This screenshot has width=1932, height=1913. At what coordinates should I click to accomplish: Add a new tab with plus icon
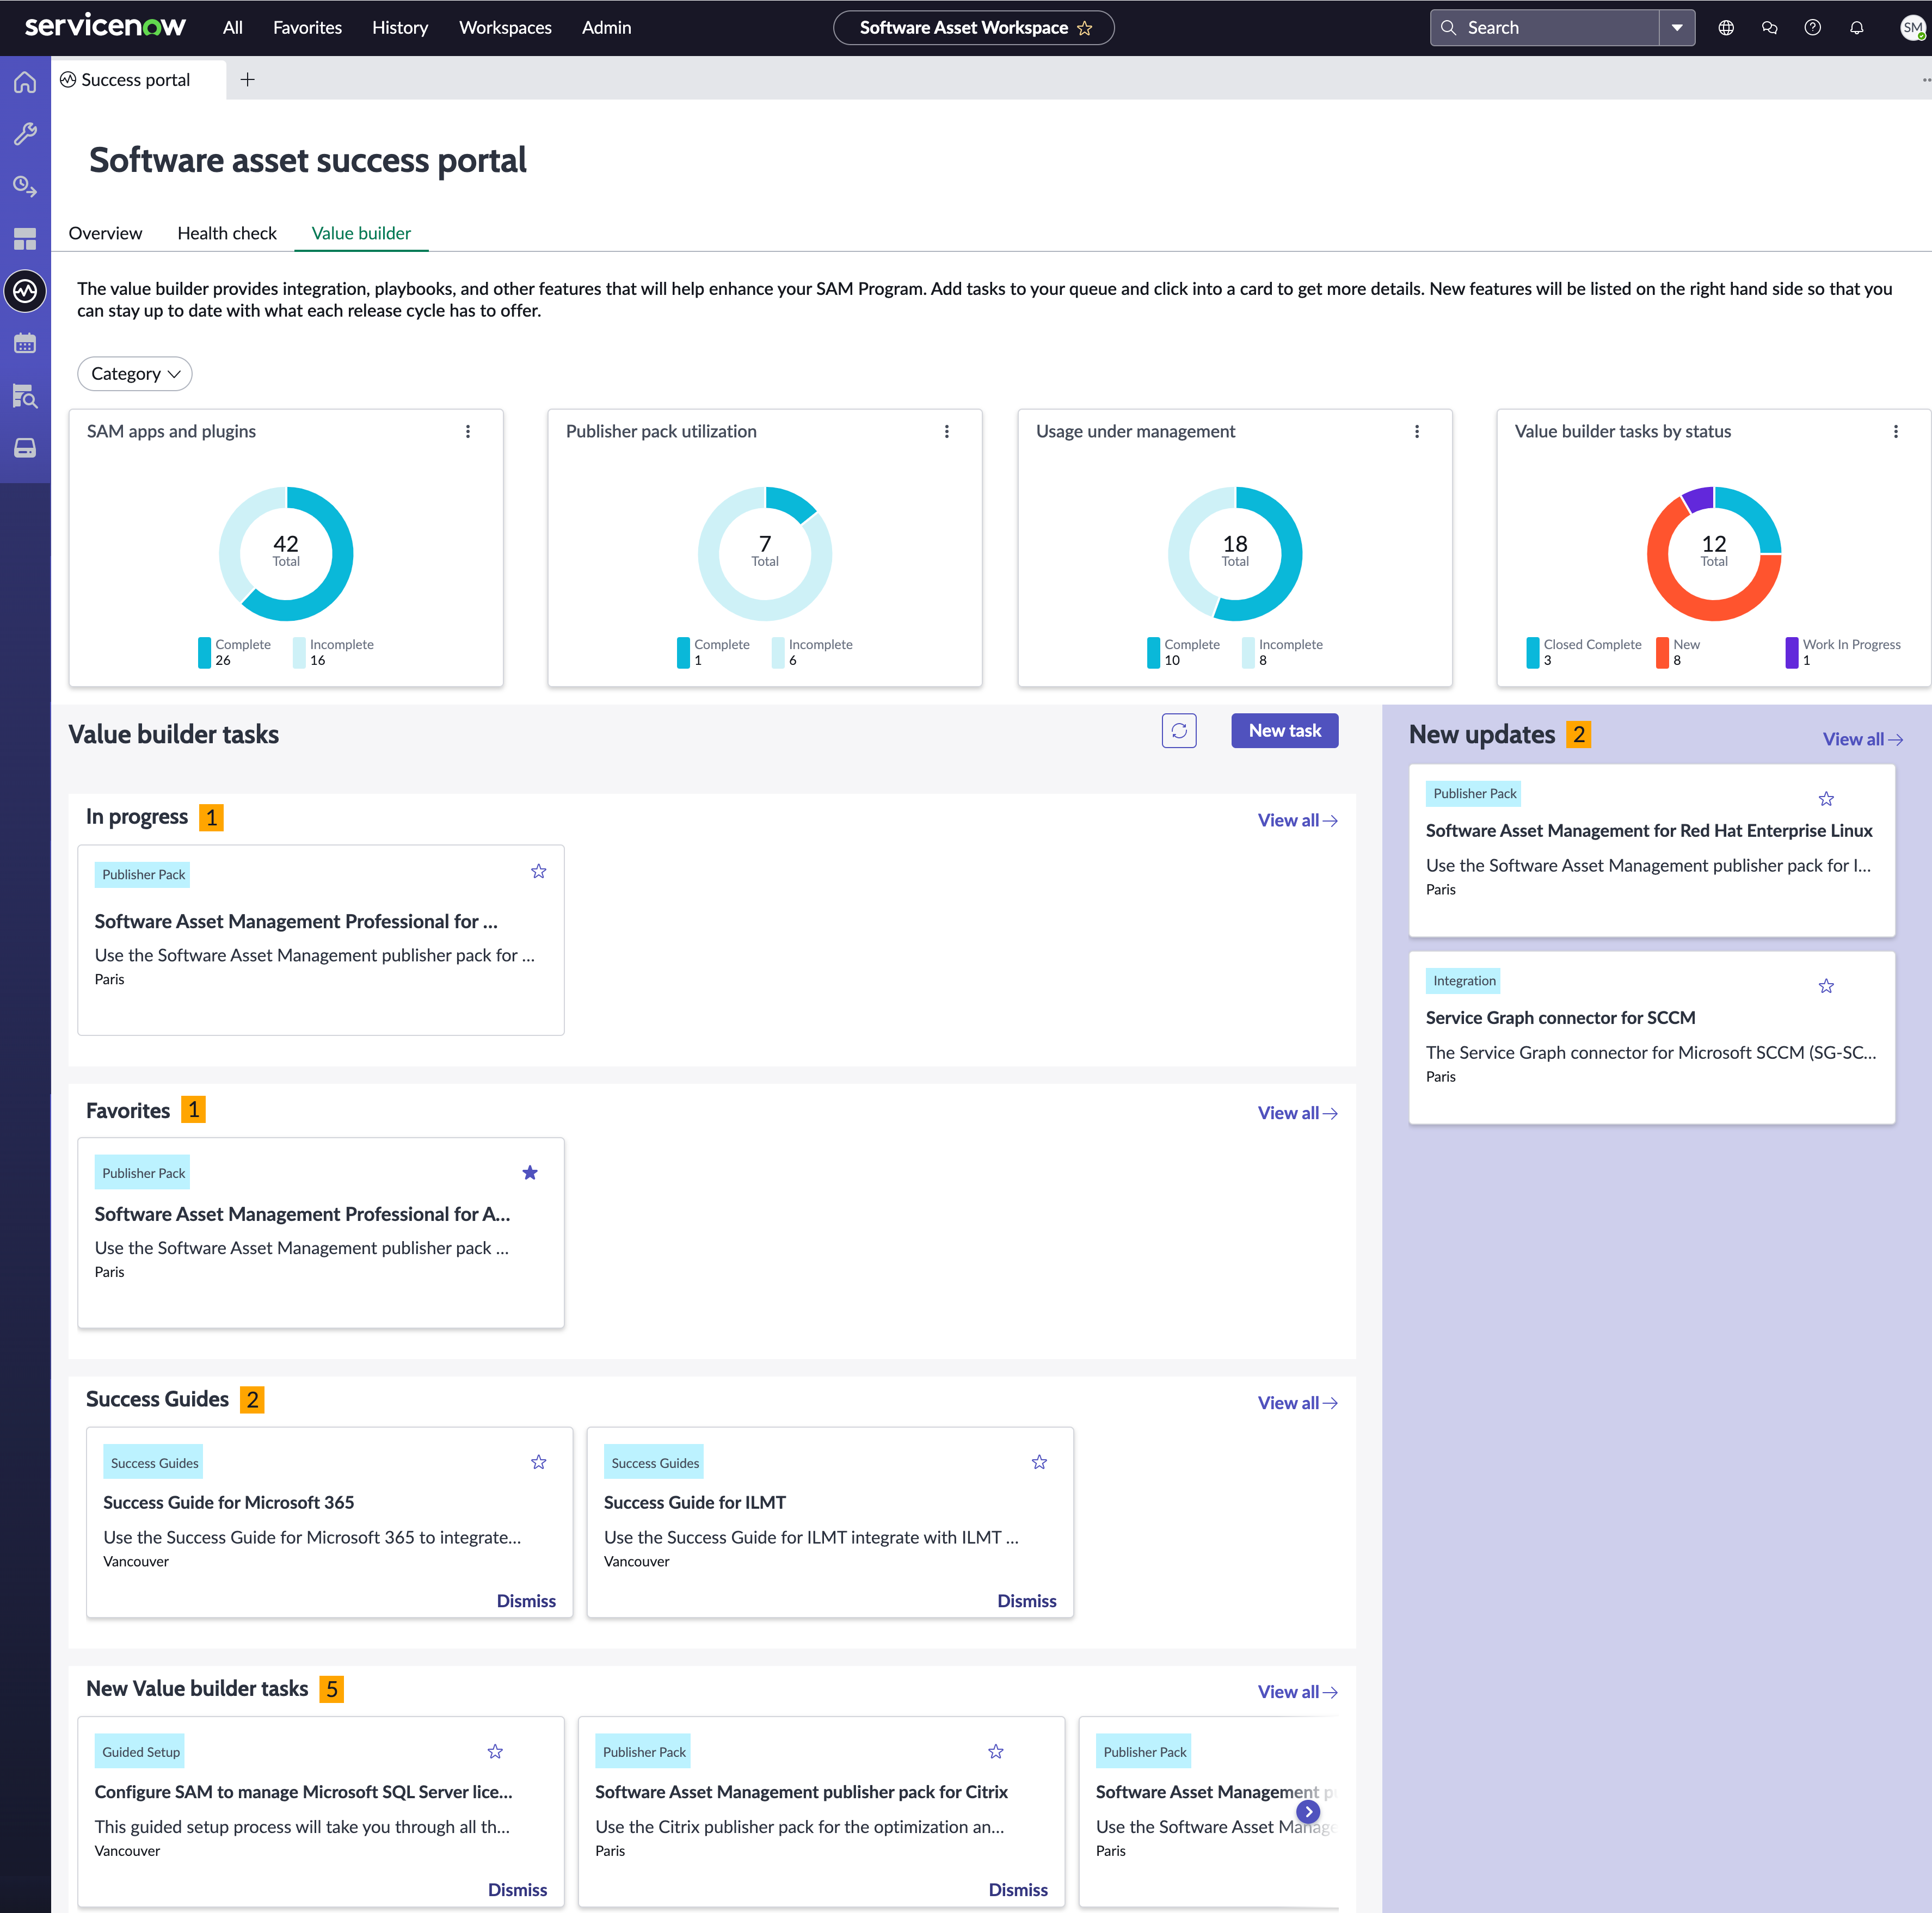[248, 79]
